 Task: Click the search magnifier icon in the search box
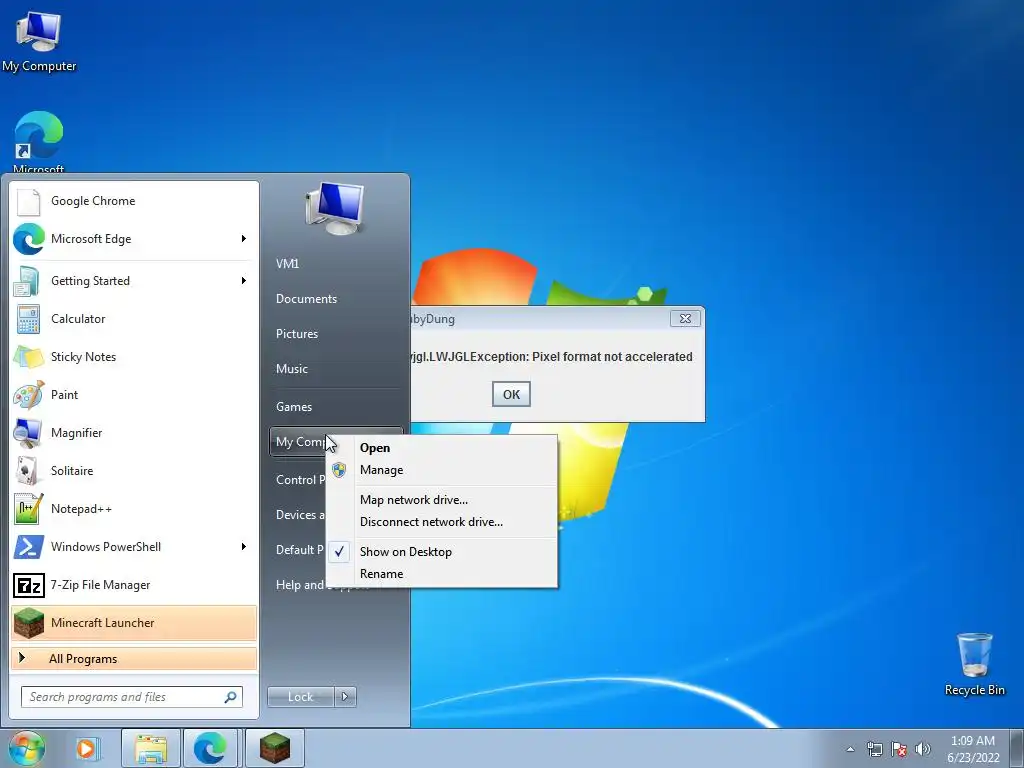230,697
